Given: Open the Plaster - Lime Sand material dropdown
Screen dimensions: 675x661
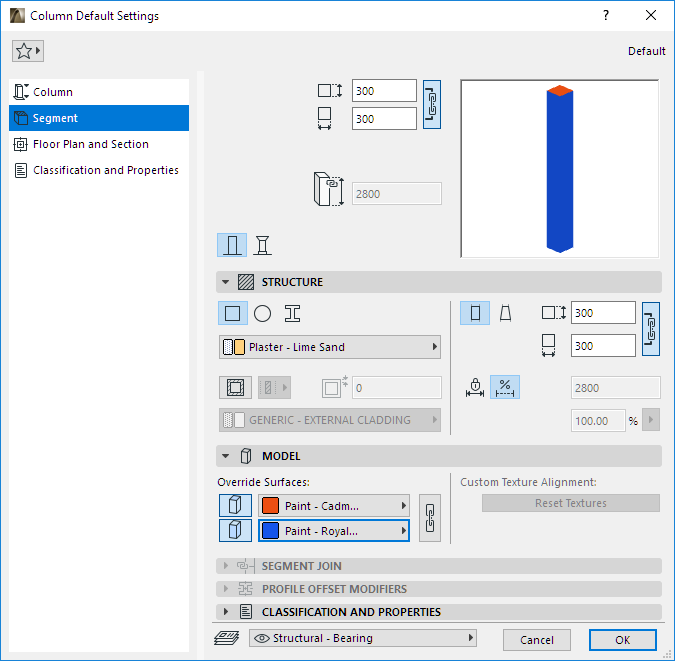Looking at the screenshot, I should (330, 347).
